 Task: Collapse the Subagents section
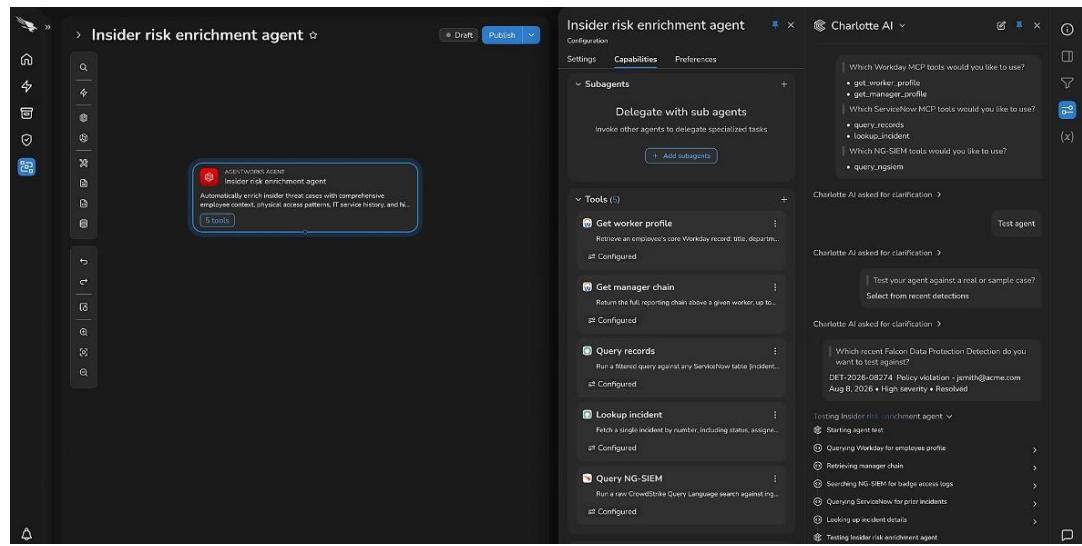pyautogui.click(x=578, y=84)
